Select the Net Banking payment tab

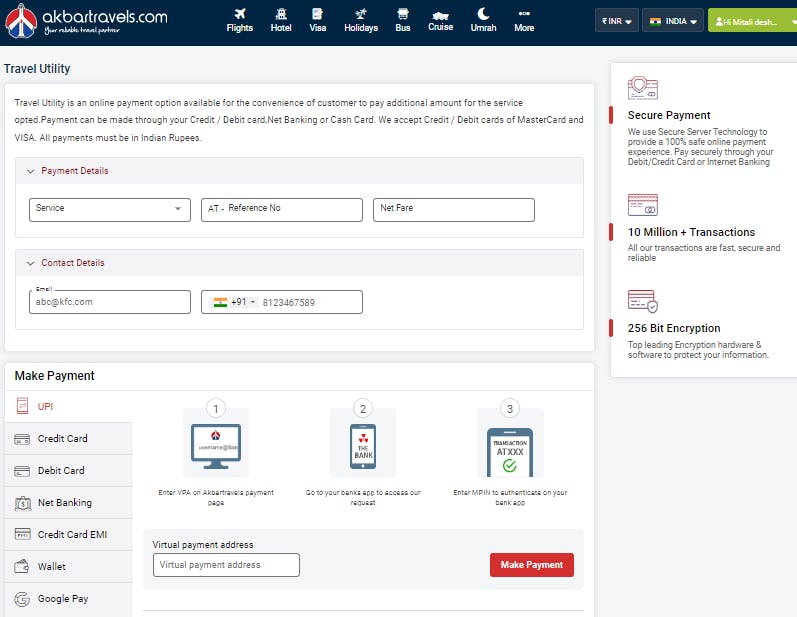point(69,503)
